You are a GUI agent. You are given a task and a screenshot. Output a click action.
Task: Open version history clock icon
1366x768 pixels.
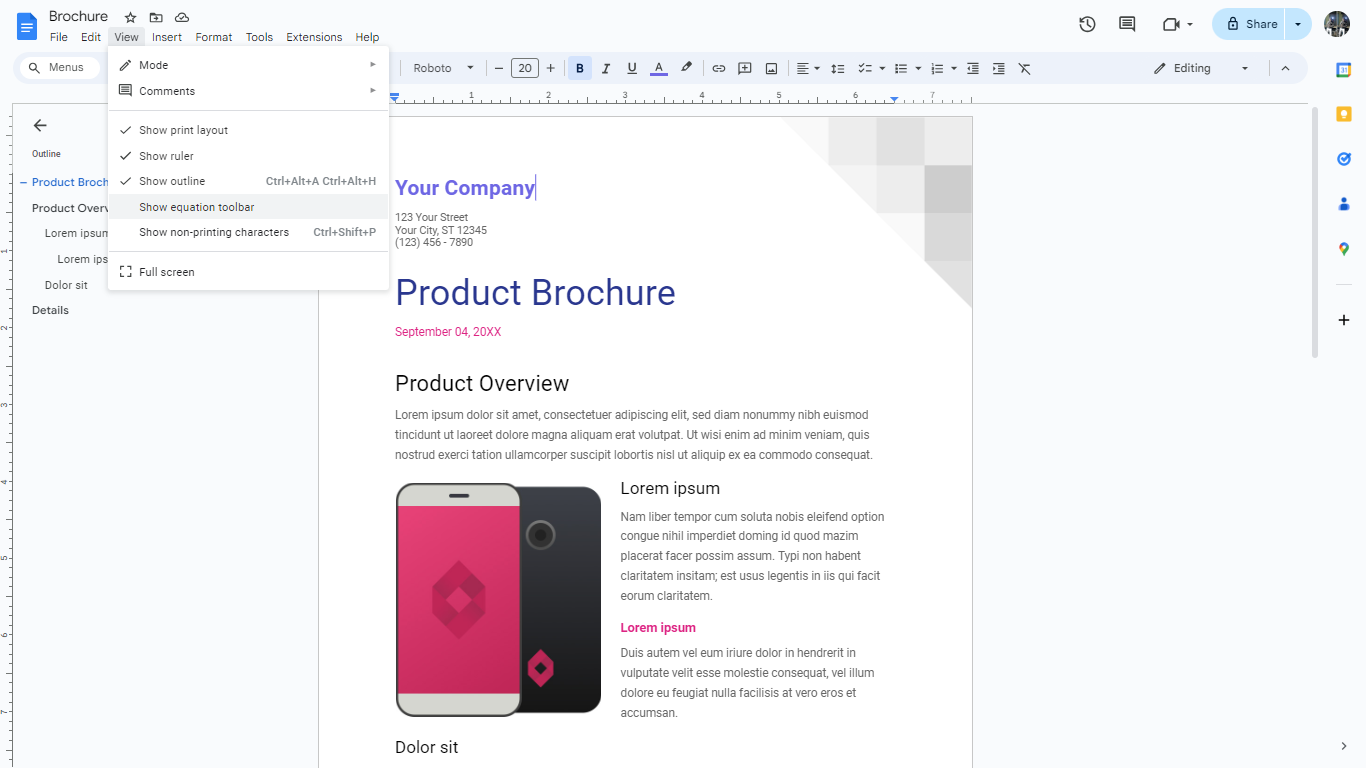[x=1088, y=24]
